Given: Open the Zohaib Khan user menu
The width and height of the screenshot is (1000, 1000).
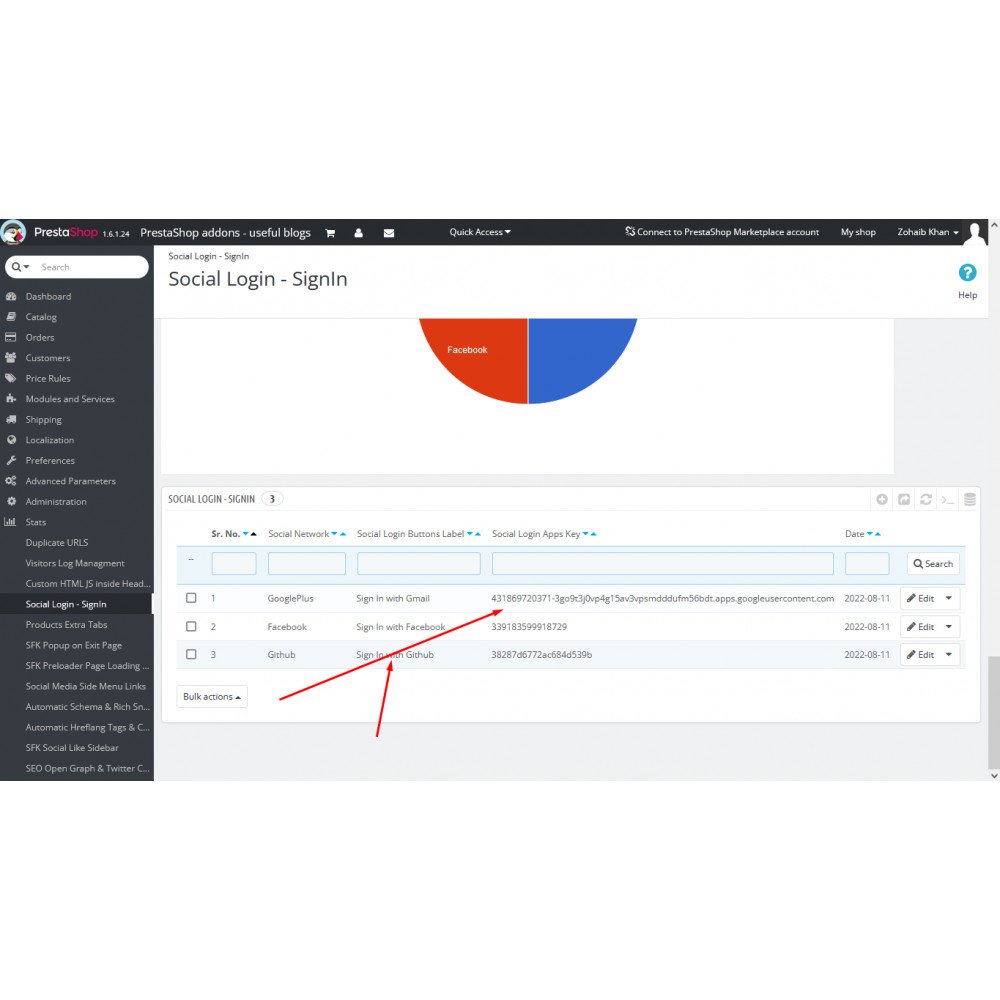Looking at the screenshot, I should coord(928,232).
